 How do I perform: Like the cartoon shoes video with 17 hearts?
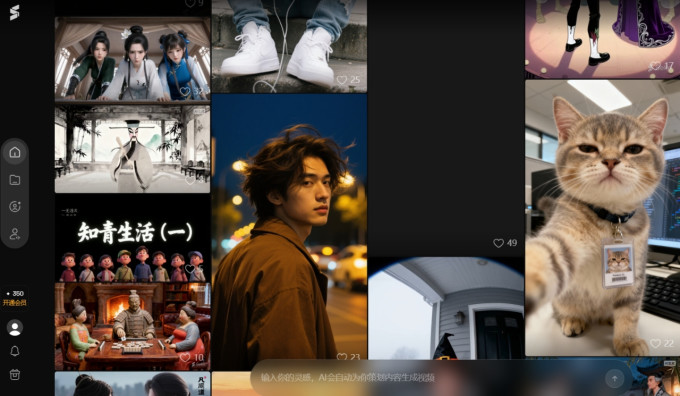point(654,66)
